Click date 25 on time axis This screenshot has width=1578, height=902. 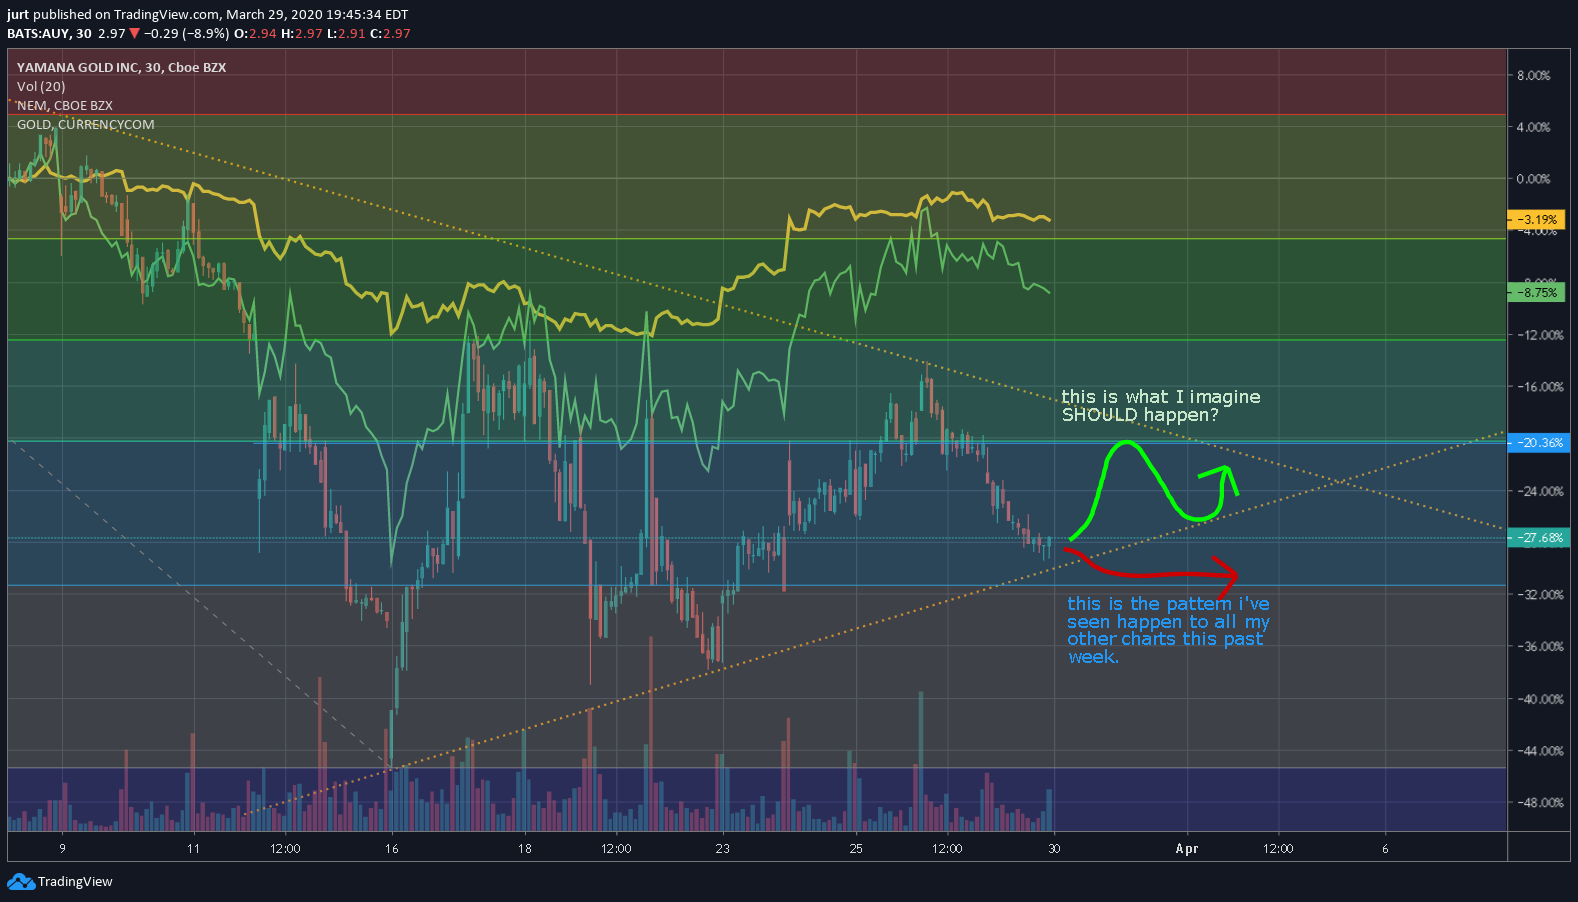(x=856, y=848)
